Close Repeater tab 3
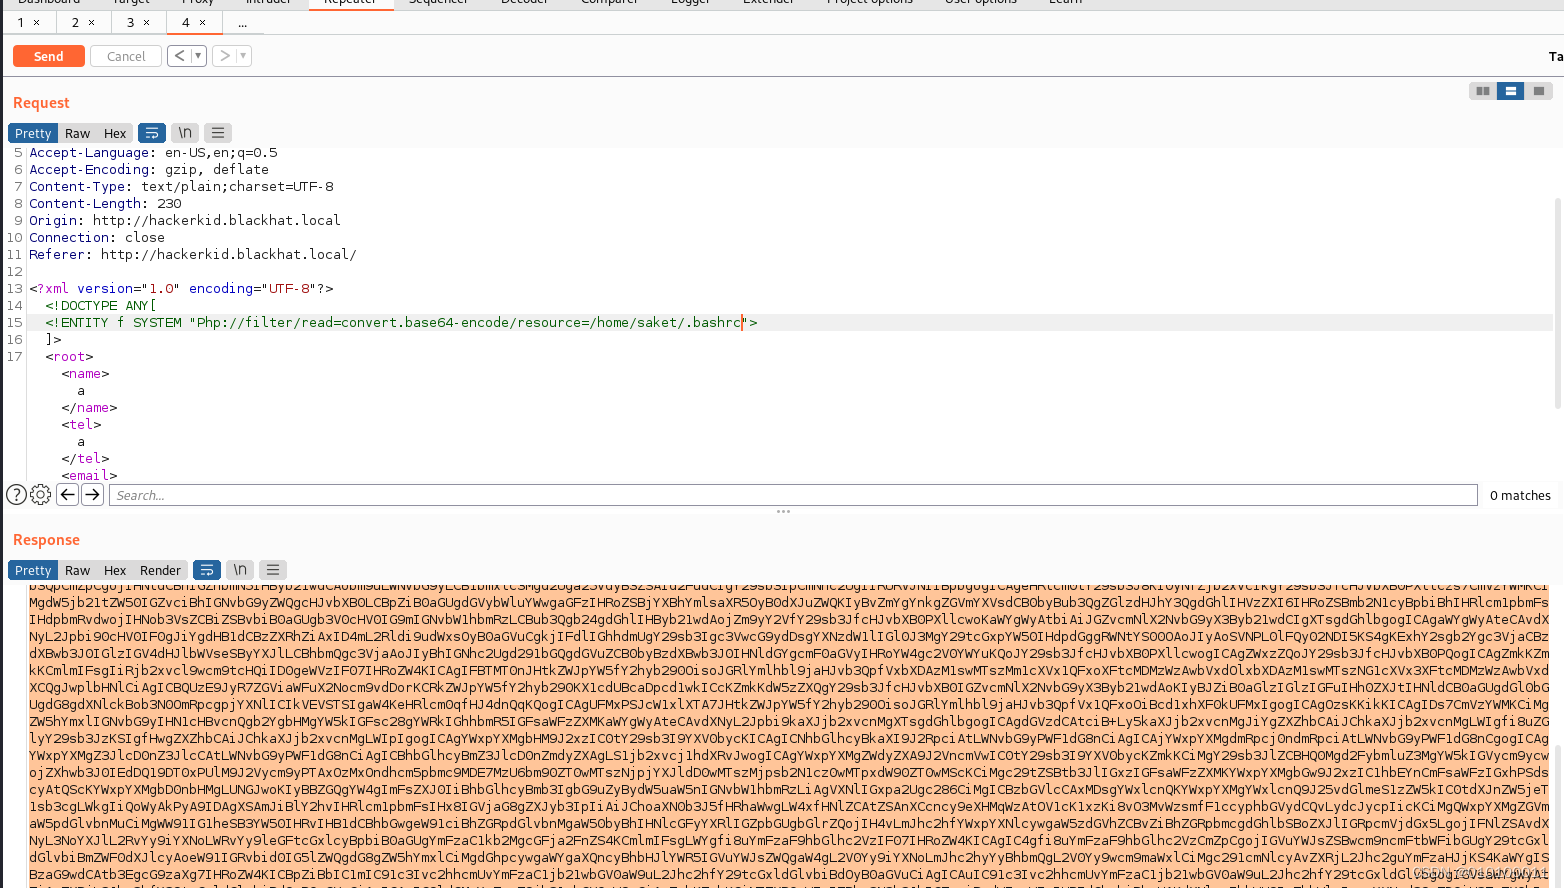 (146, 22)
